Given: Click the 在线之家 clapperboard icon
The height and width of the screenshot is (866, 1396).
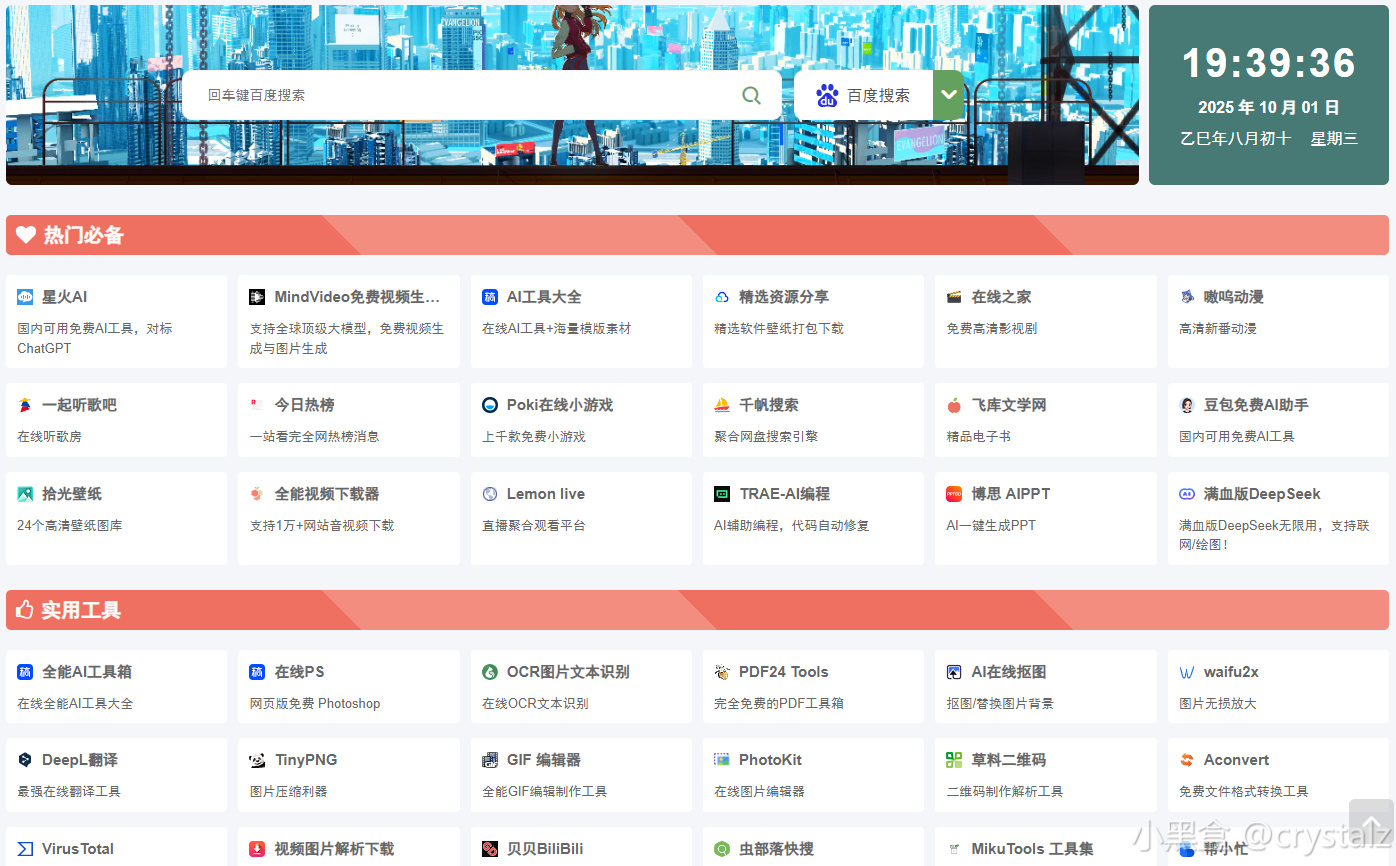Looking at the screenshot, I should [x=954, y=297].
